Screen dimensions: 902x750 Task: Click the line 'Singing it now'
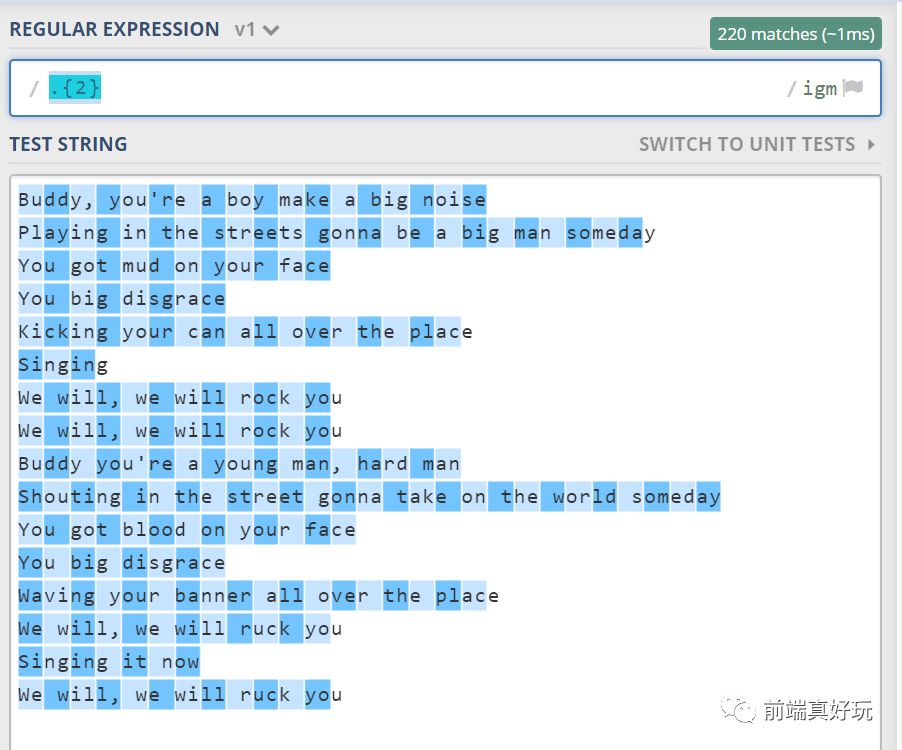point(109,661)
